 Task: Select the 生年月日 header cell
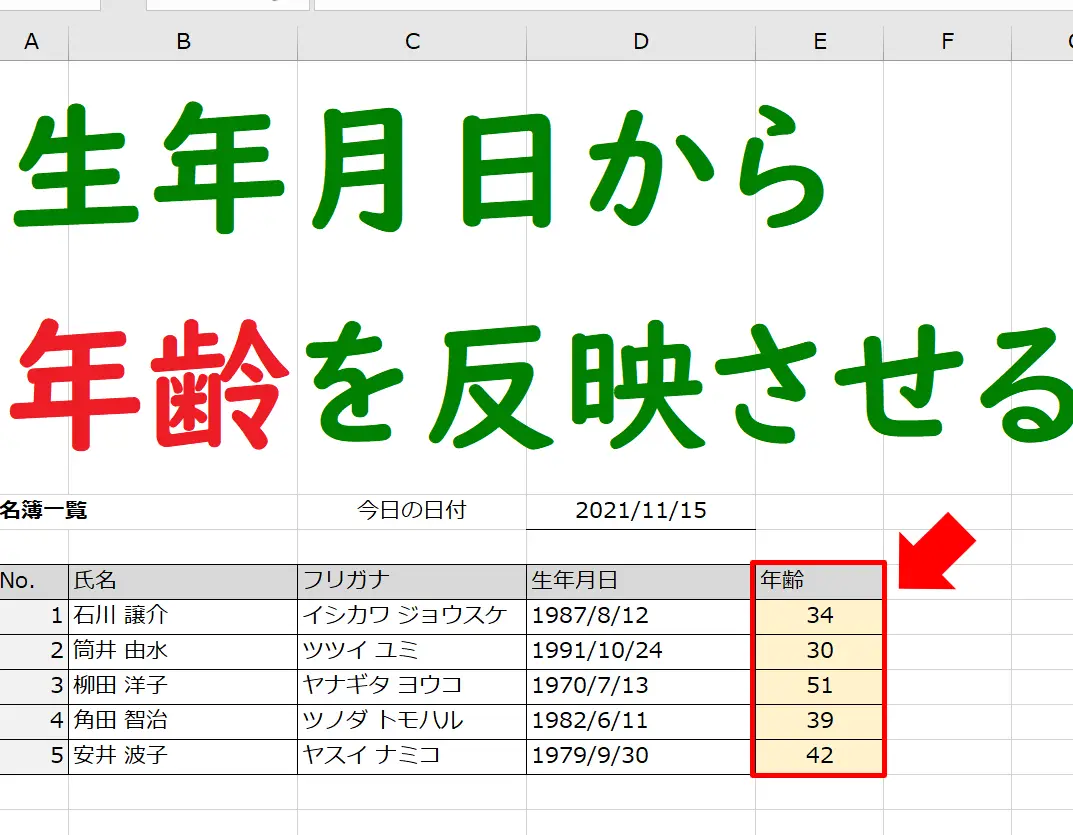(x=641, y=580)
